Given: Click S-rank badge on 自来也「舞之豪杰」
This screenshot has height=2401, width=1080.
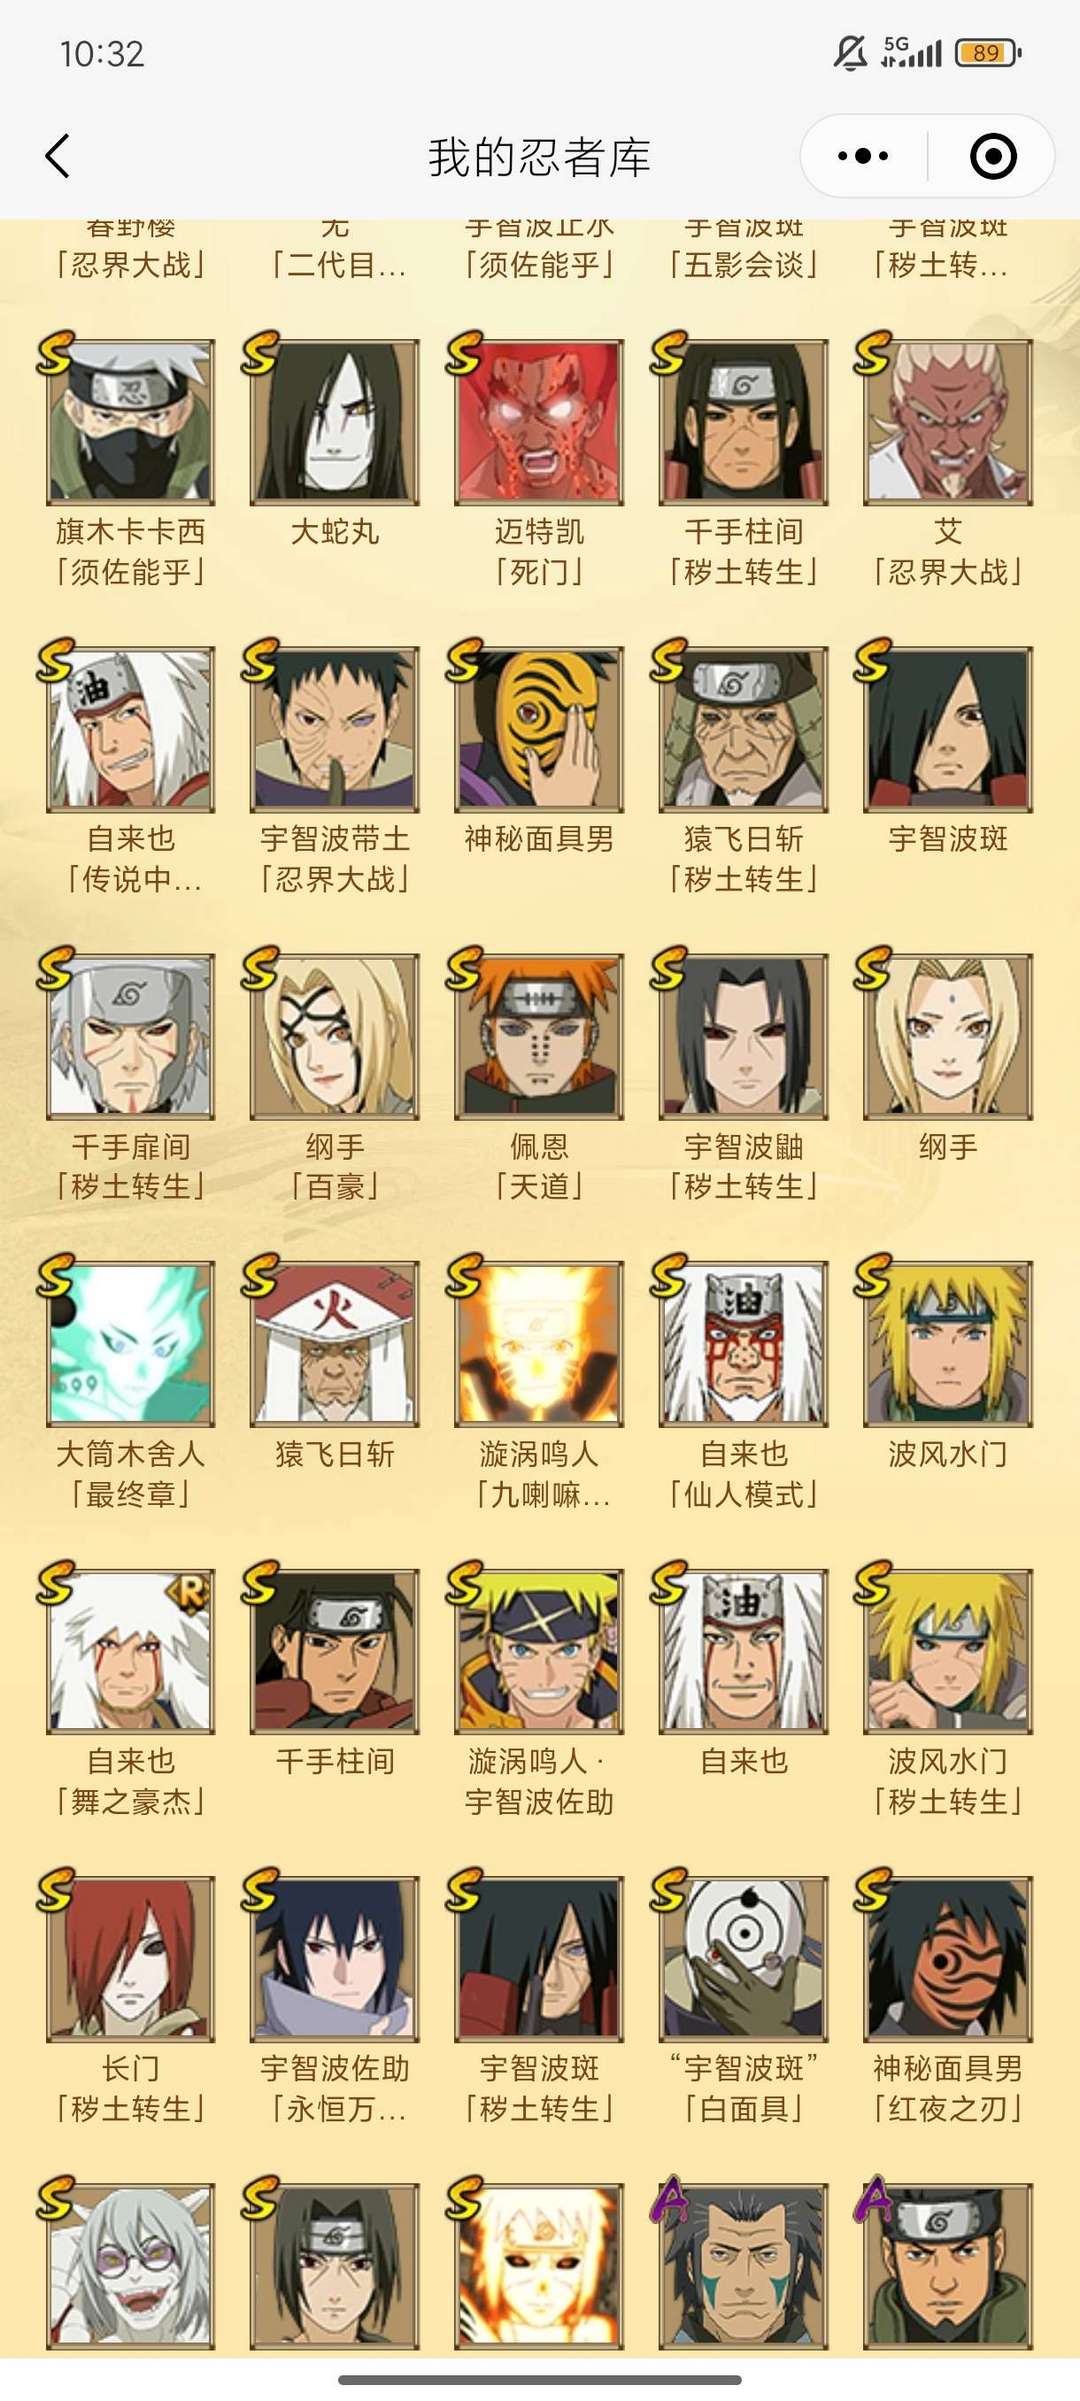Looking at the screenshot, I should (55, 1583).
